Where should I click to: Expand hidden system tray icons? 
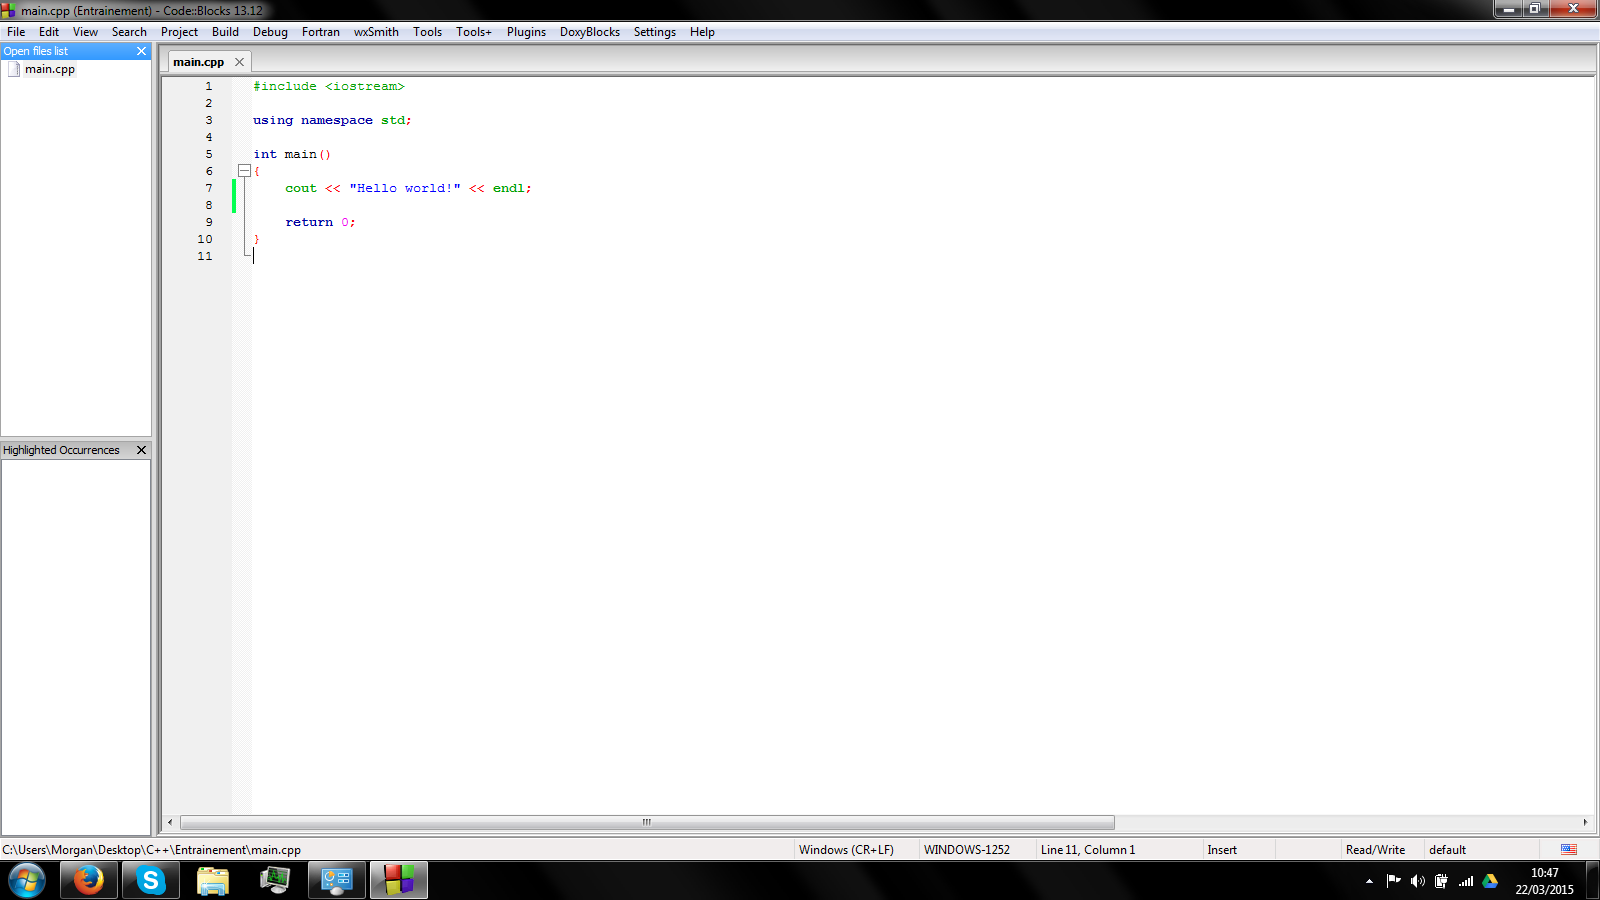click(x=1368, y=881)
